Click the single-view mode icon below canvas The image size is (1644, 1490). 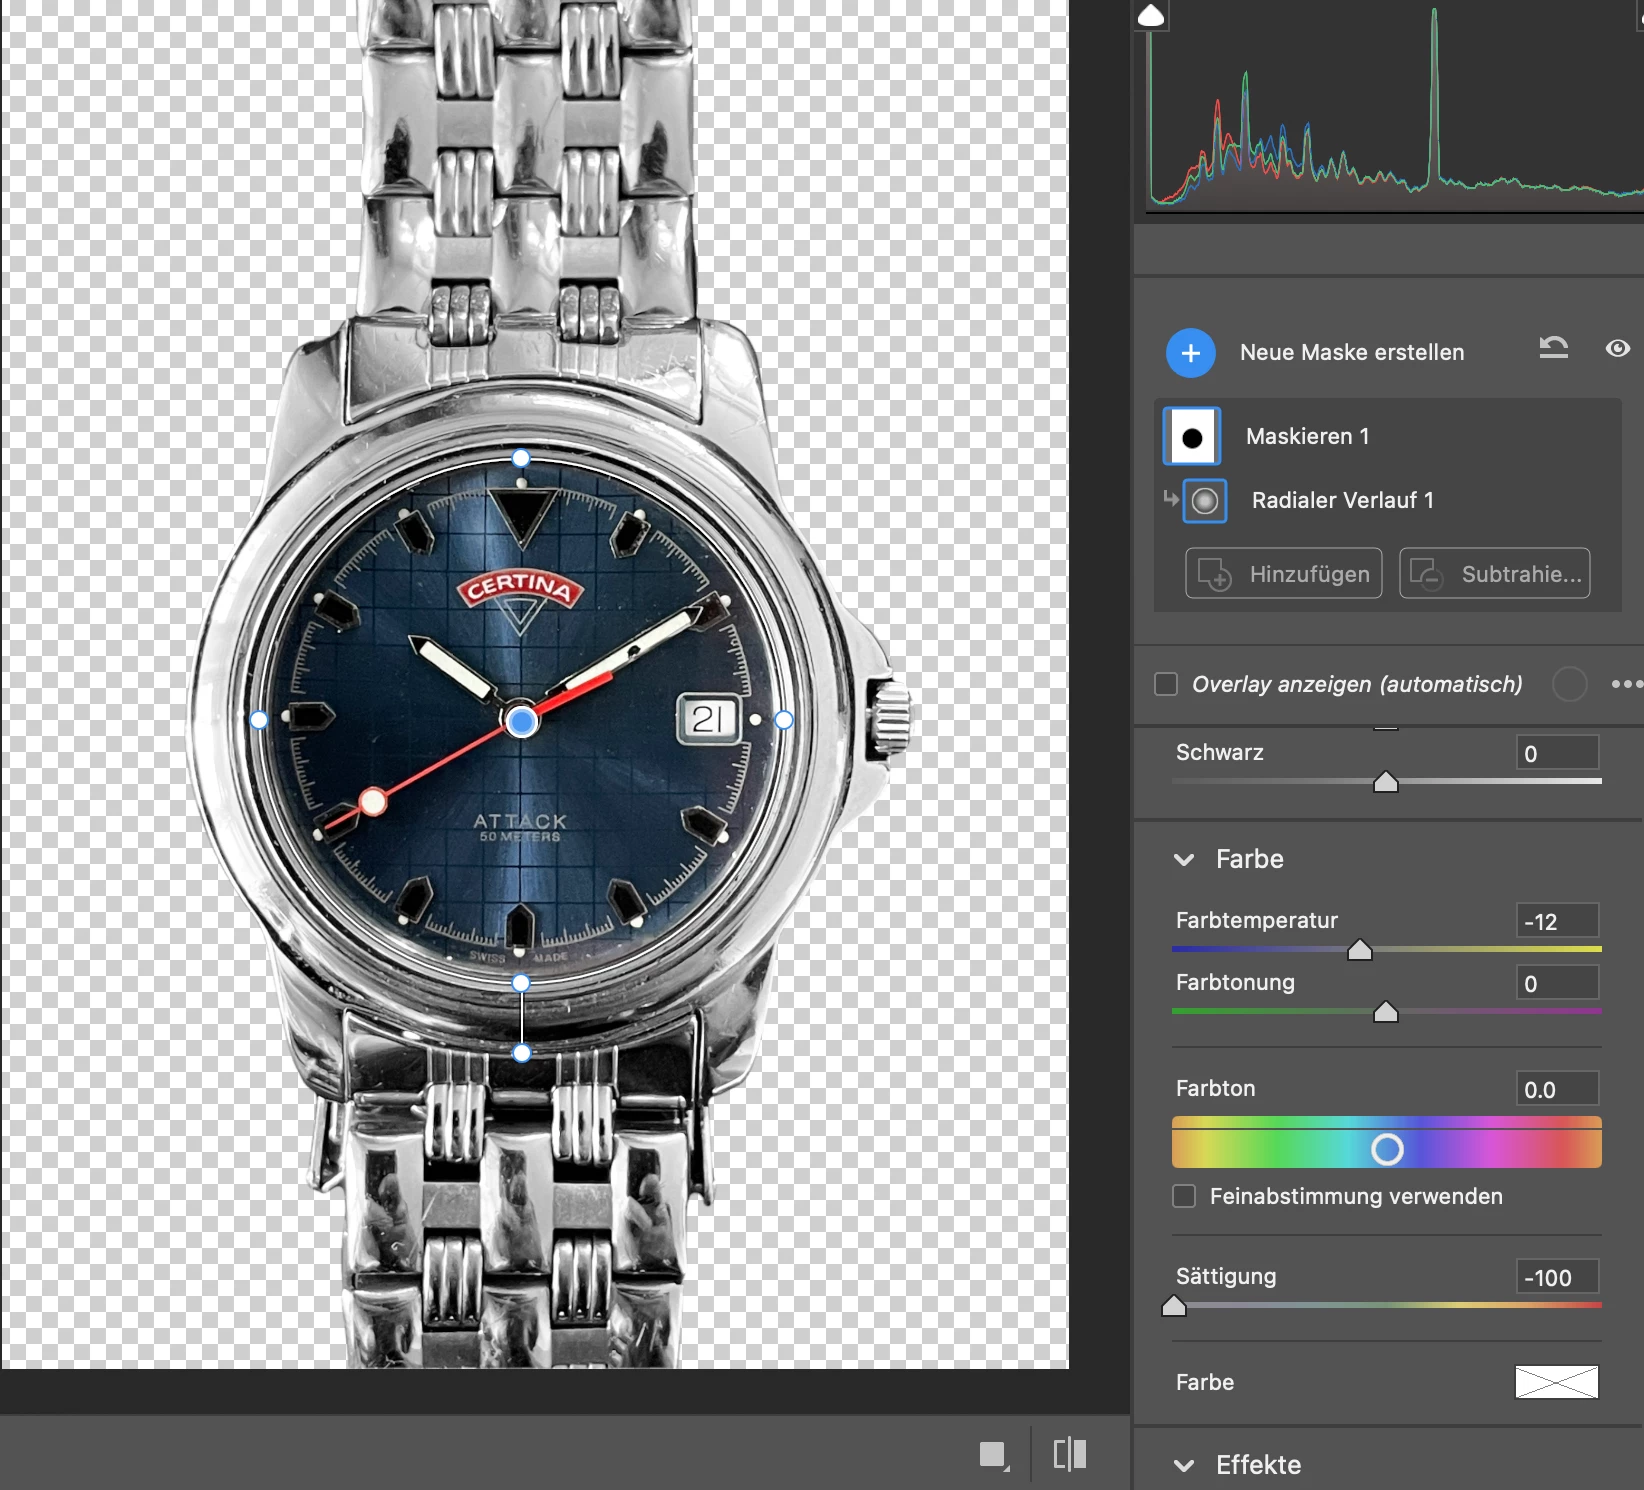click(x=993, y=1454)
